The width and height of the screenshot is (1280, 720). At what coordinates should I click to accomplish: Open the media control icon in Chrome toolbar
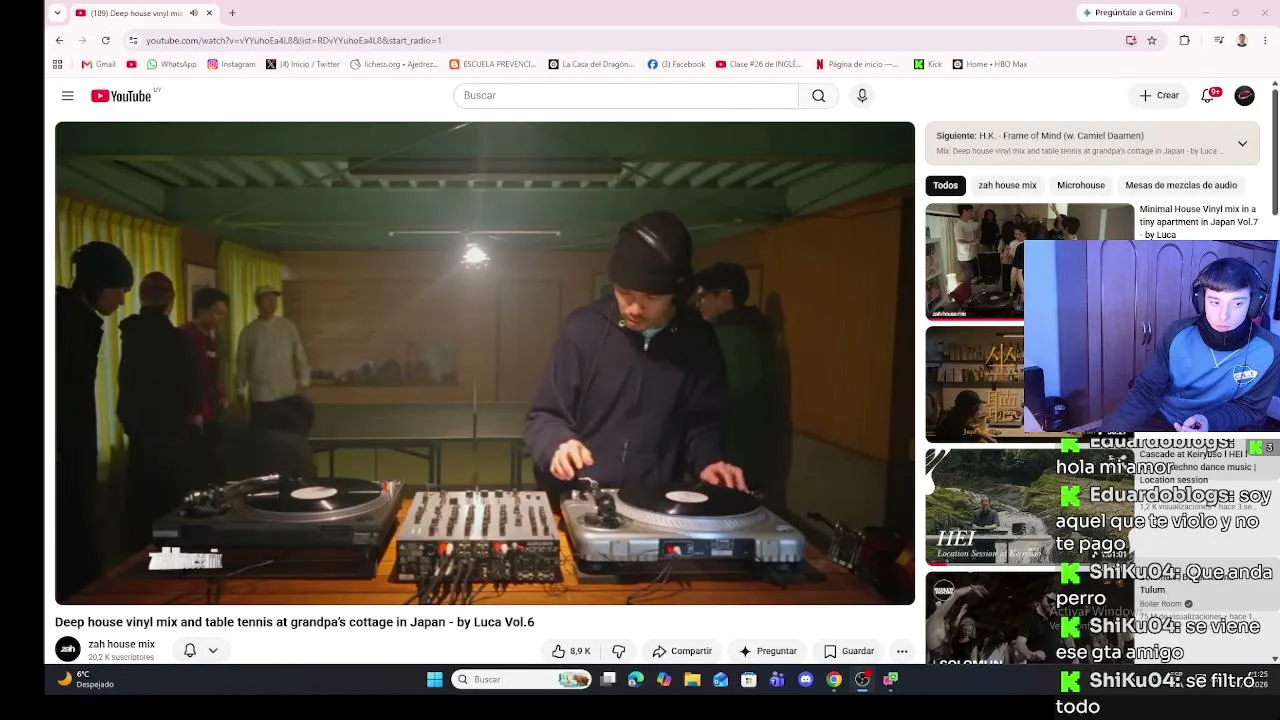pos(1218,40)
